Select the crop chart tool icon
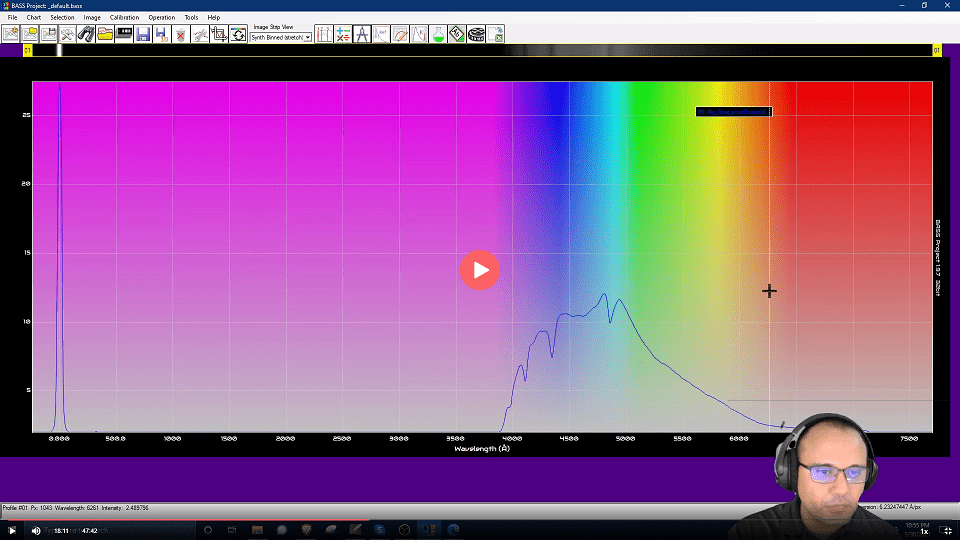 [x=219, y=34]
